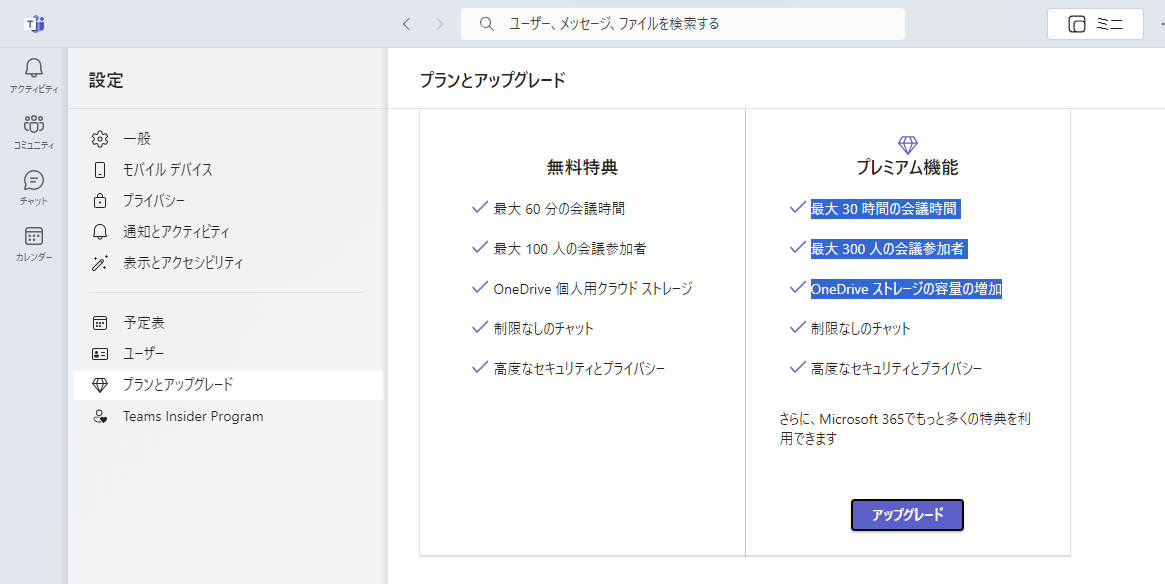Screen dimensions: 1165x584
Task: Click the diamond icon above プレミアム機能
Action: tap(908, 144)
